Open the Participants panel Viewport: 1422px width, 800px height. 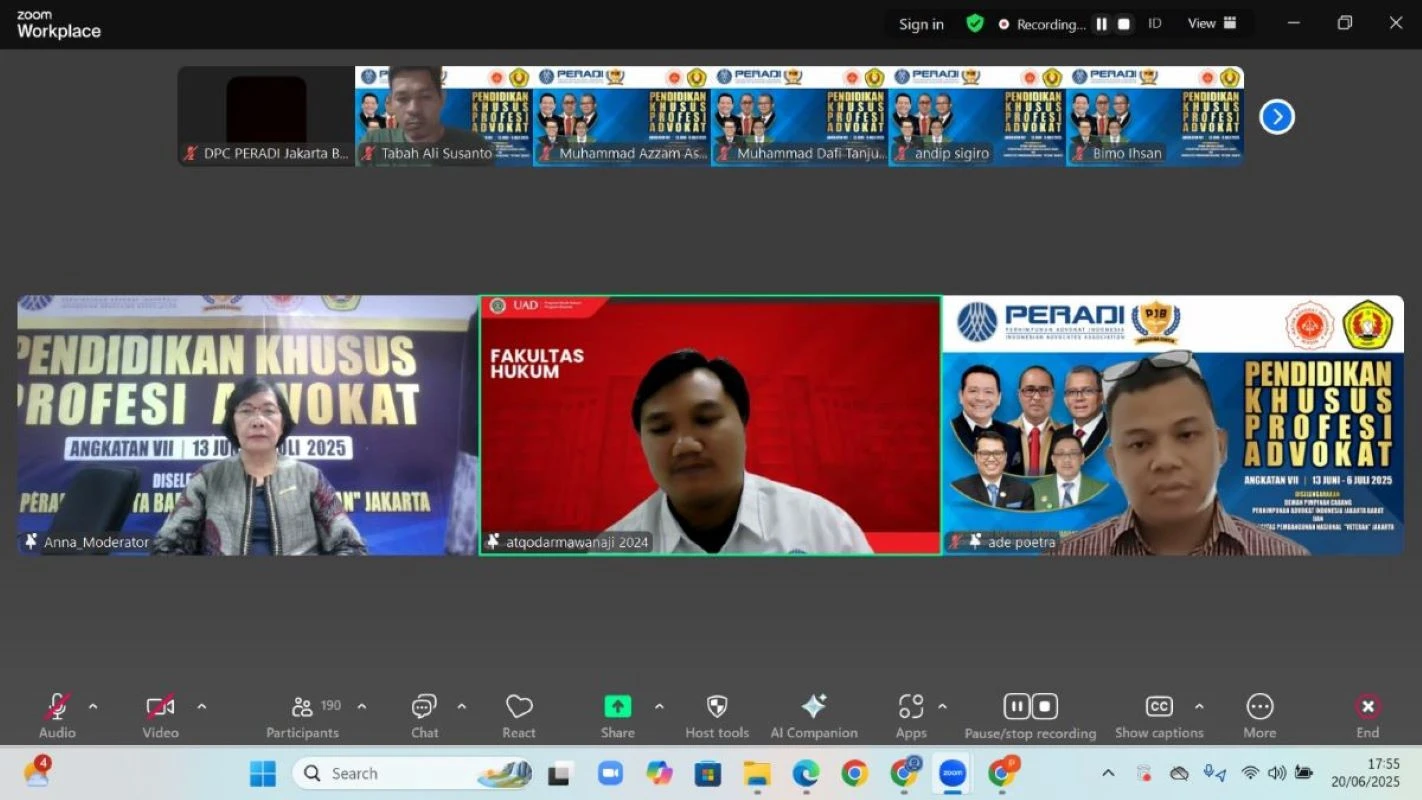tap(303, 715)
